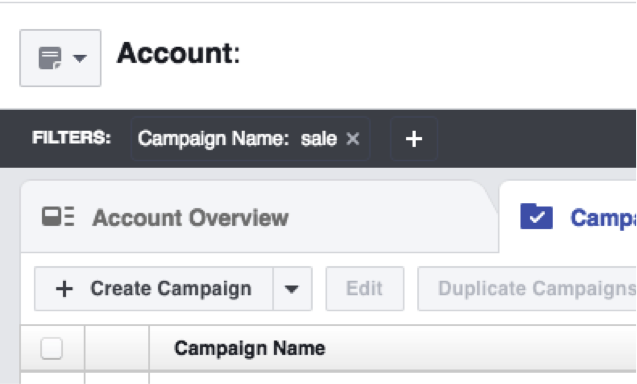The image size is (637, 384).
Task: Click the Campaigns folder checkmark icon
Action: (x=536, y=216)
